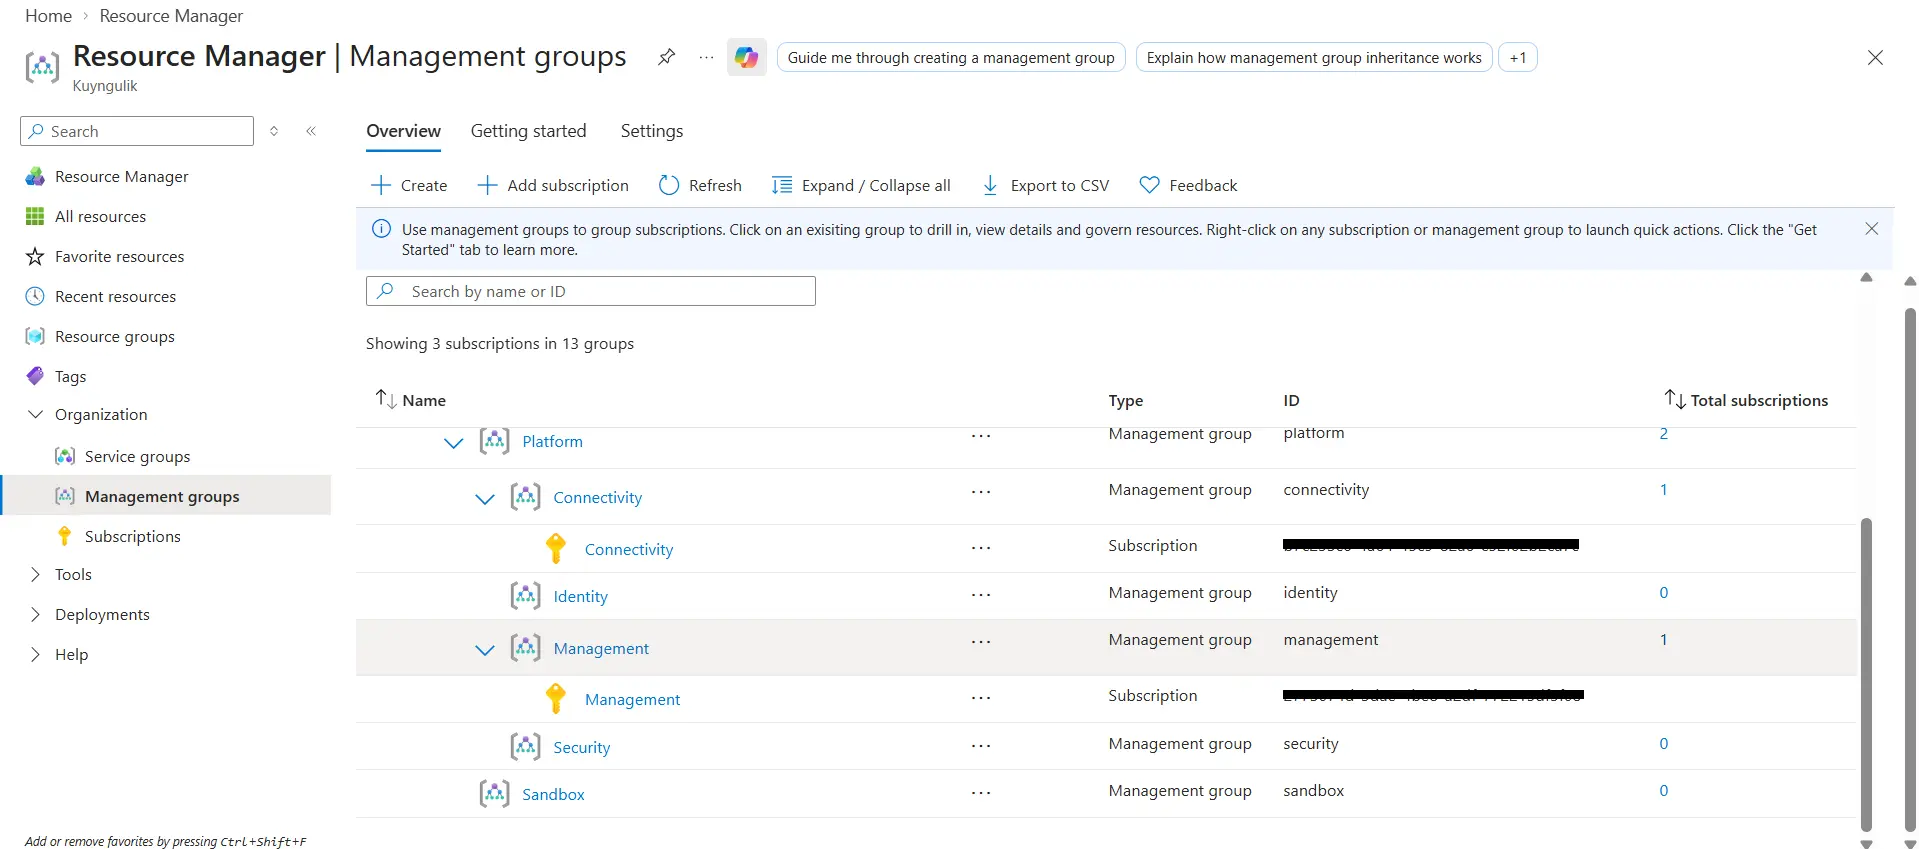Switch to the Getting started tab
This screenshot has height=849, width=1919.
(528, 131)
